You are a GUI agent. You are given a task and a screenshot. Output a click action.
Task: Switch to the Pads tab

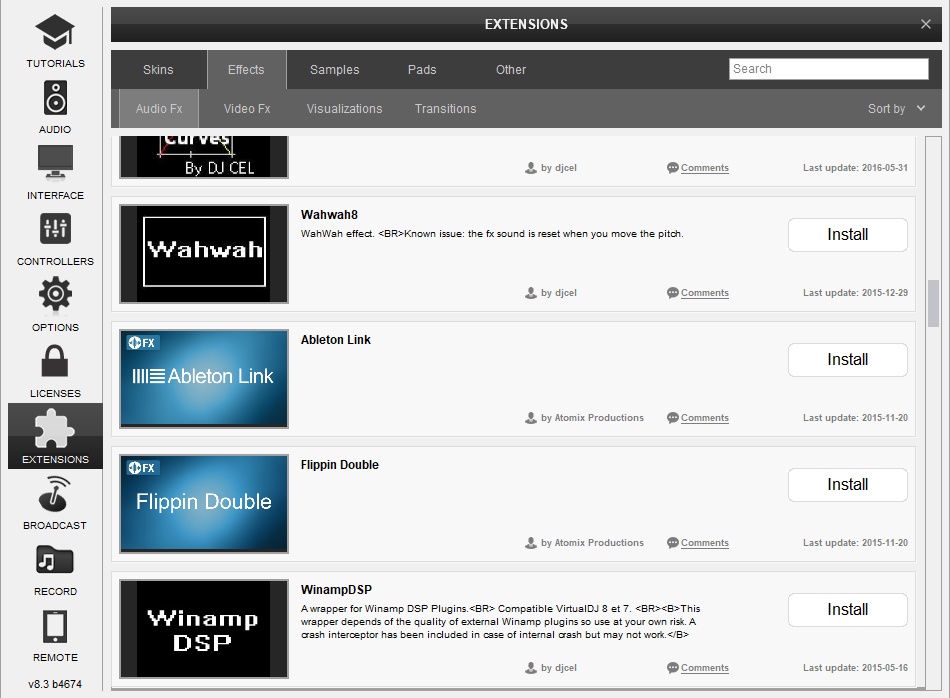[422, 70]
